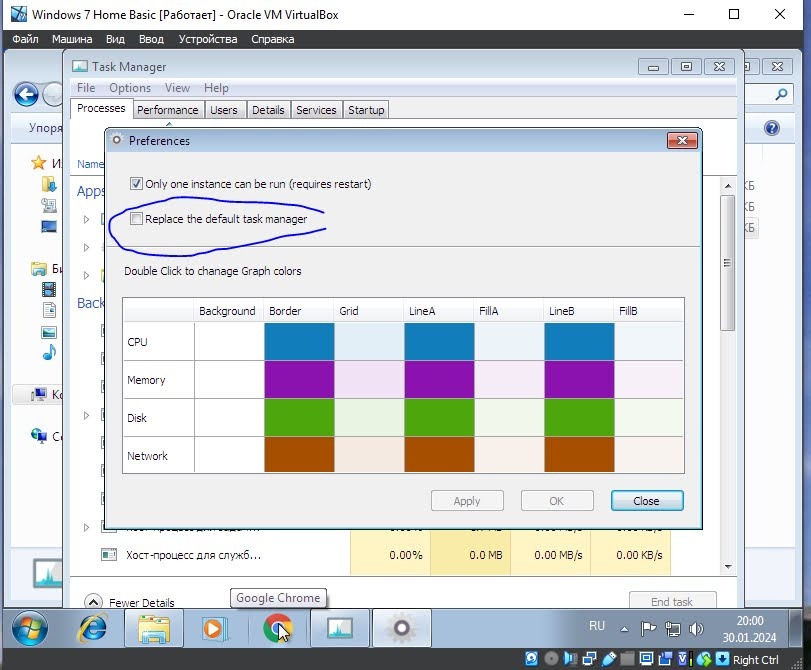811x670 pixels.
Task: Select the Music note library icon
Action: [49, 353]
